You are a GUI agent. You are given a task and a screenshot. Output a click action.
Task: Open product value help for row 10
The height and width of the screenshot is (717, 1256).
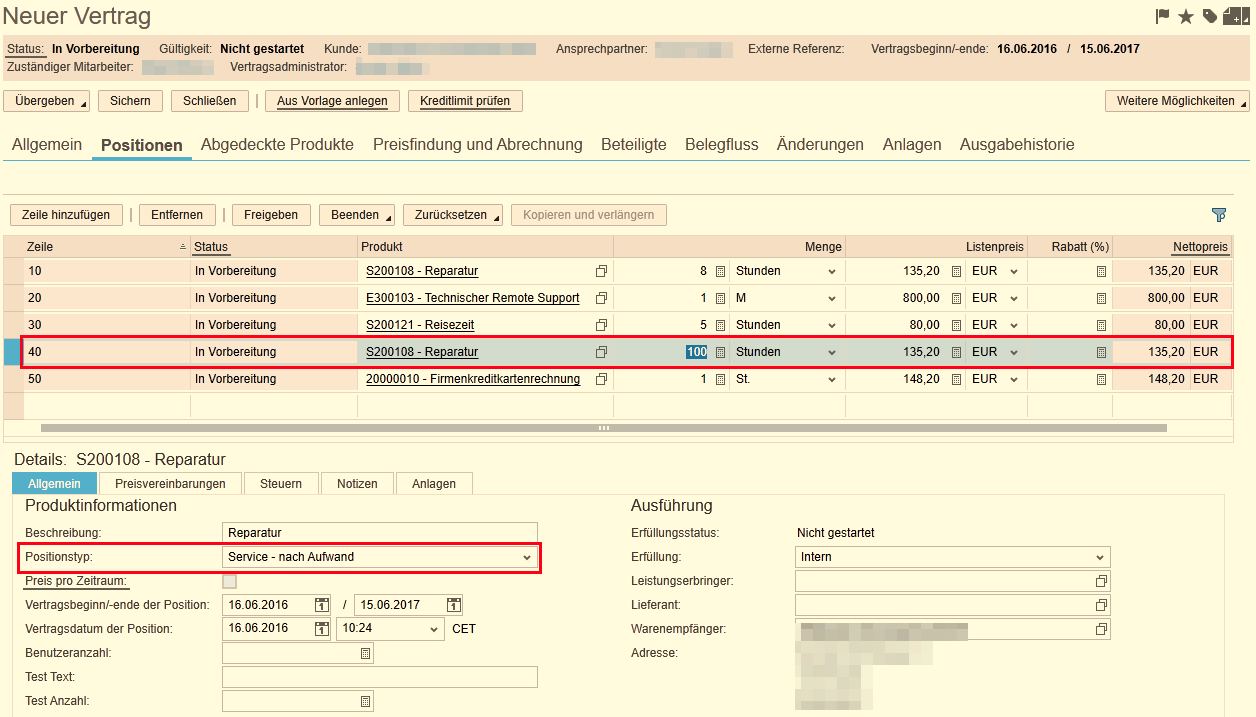click(601, 271)
